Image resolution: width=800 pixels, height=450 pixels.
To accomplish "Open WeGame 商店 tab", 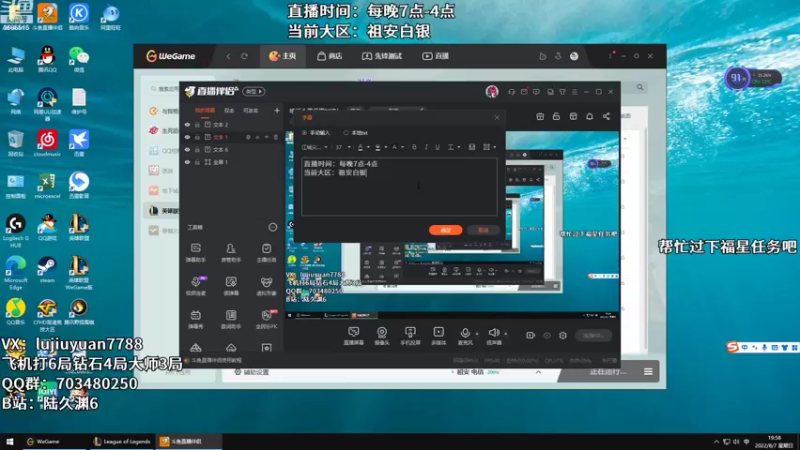I will [x=330, y=56].
